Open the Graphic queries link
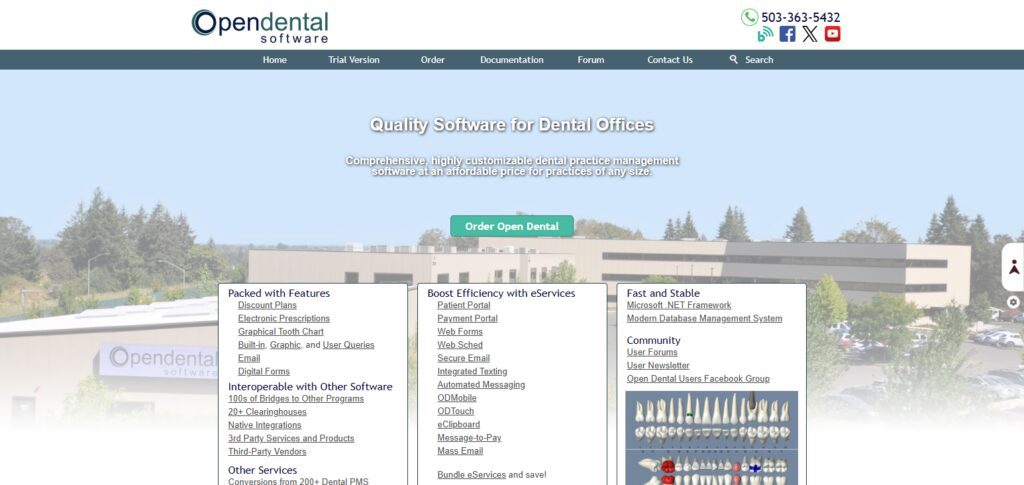The width and height of the screenshot is (1024, 485). [x=285, y=345]
